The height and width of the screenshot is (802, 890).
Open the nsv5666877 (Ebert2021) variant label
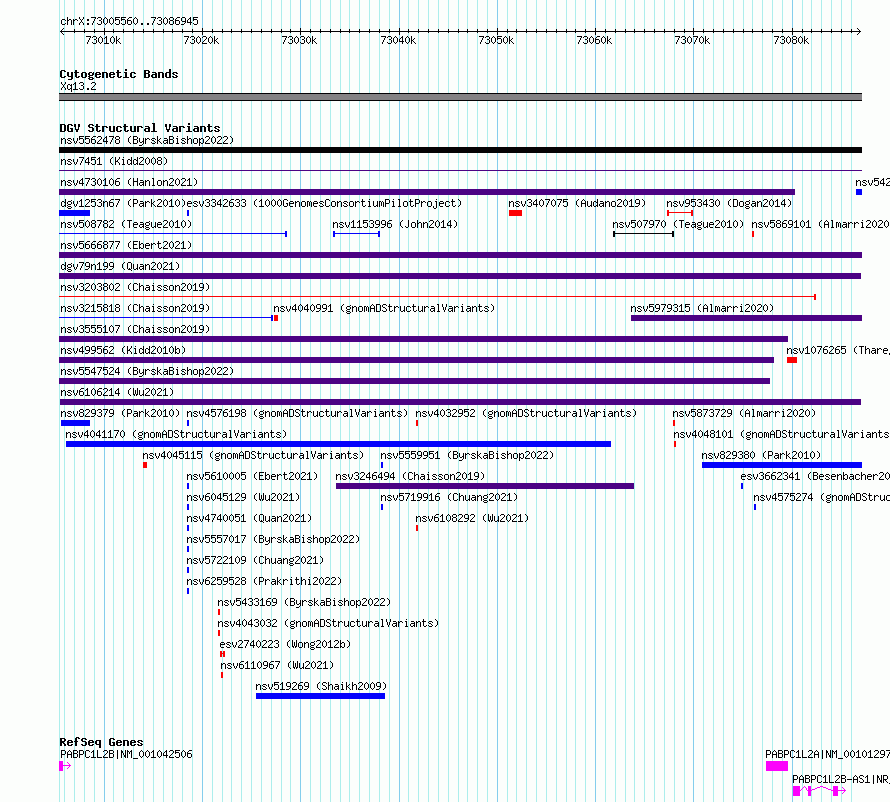[126, 245]
